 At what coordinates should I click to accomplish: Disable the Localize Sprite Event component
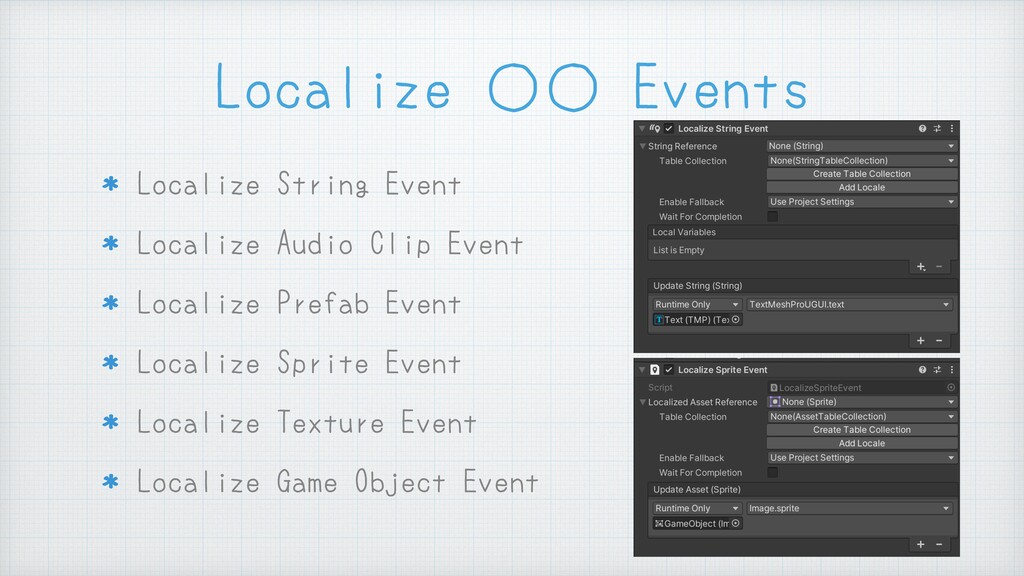pyautogui.click(x=669, y=370)
